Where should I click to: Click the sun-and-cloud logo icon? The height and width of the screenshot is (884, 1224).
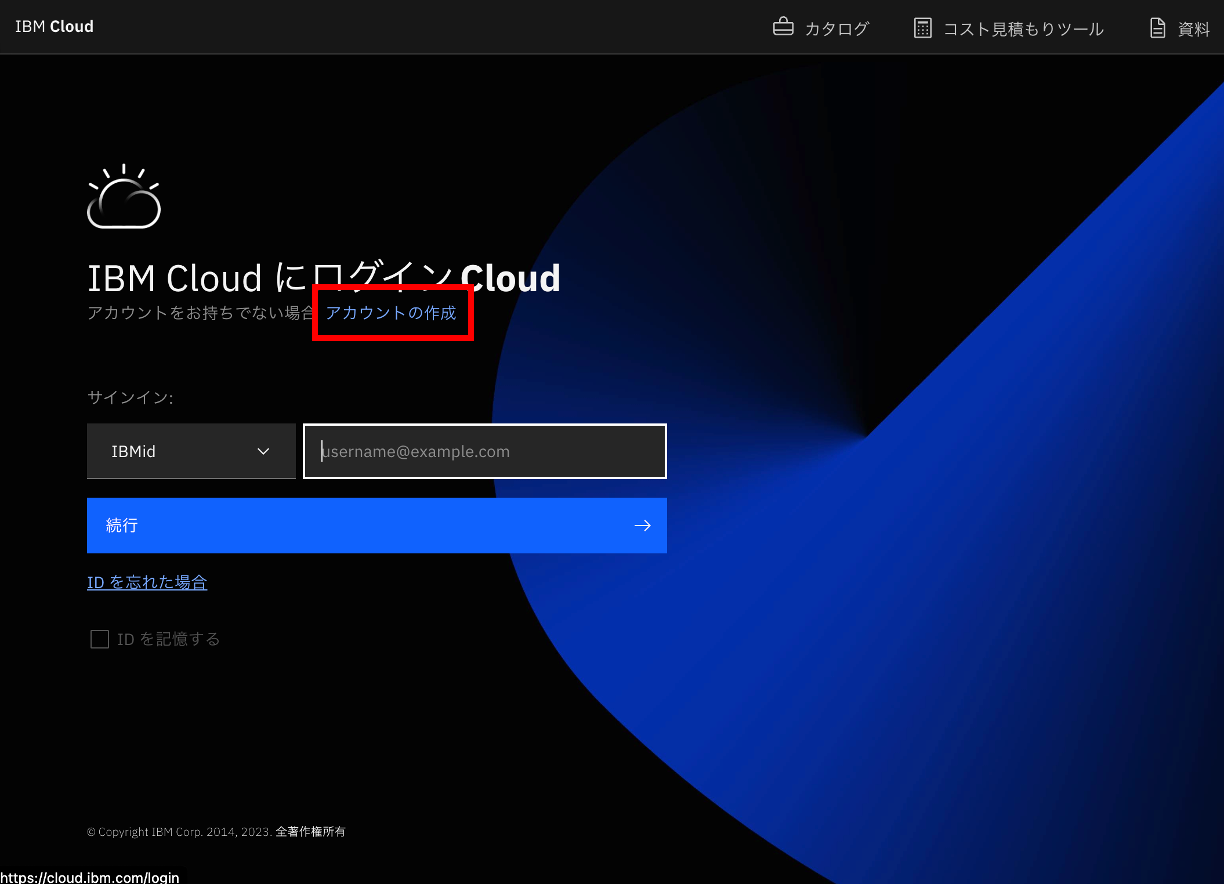124,197
